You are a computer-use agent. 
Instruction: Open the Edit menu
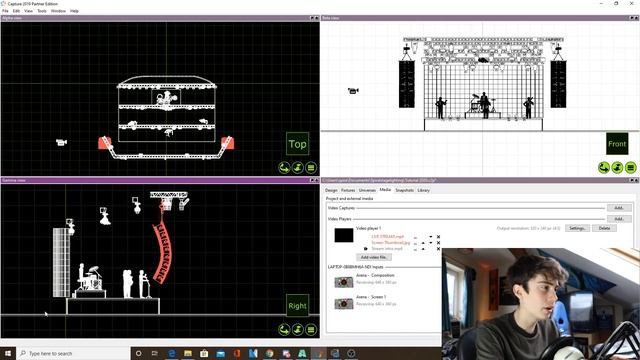16,11
